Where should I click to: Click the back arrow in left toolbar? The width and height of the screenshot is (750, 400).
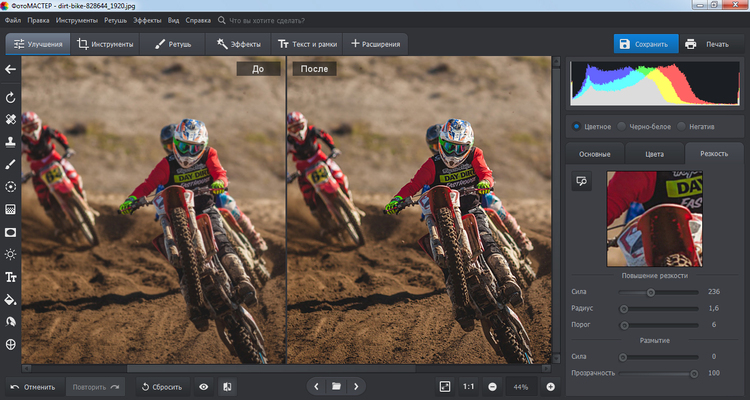[x=11, y=69]
